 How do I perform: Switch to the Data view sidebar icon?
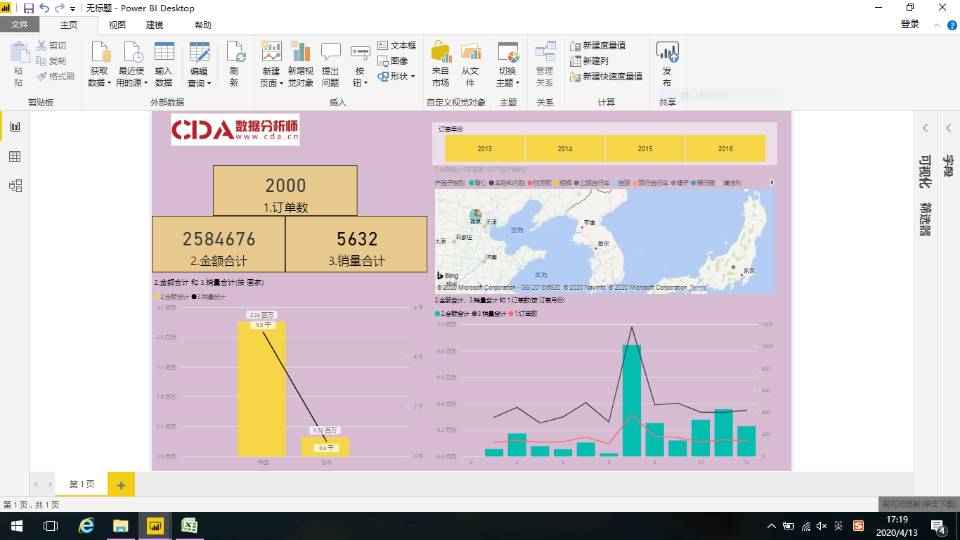coord(15,156)
